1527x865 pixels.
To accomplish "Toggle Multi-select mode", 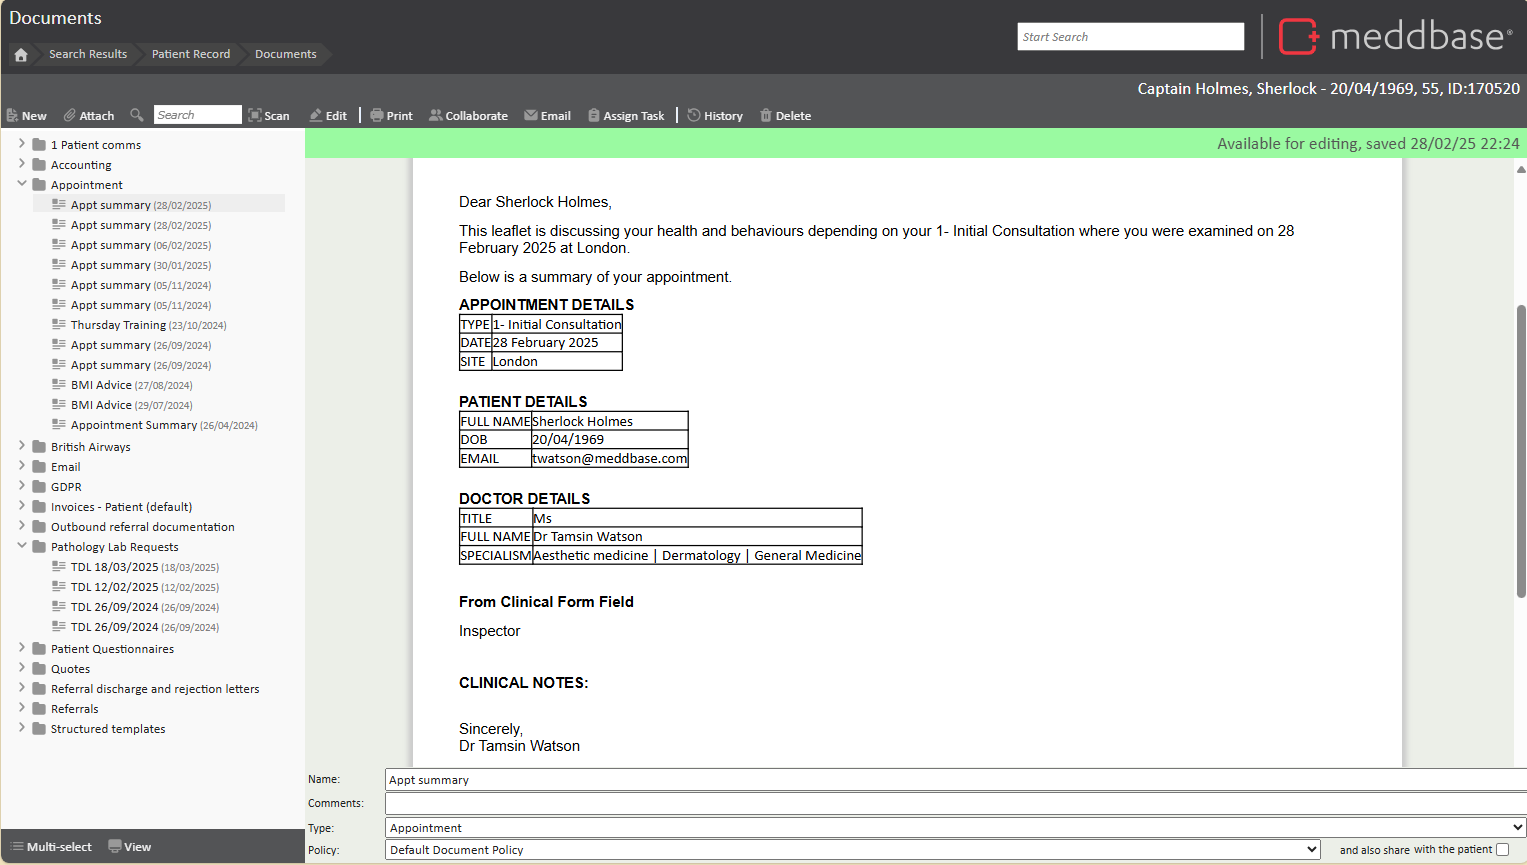I will click(x=51, y=847).
